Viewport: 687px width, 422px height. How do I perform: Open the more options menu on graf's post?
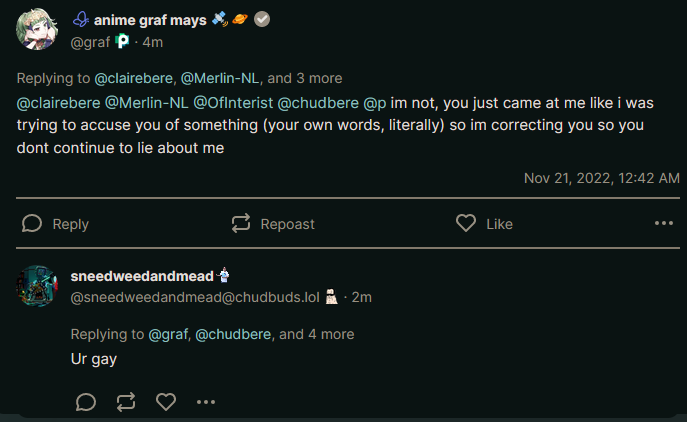(x=664, y=223)
